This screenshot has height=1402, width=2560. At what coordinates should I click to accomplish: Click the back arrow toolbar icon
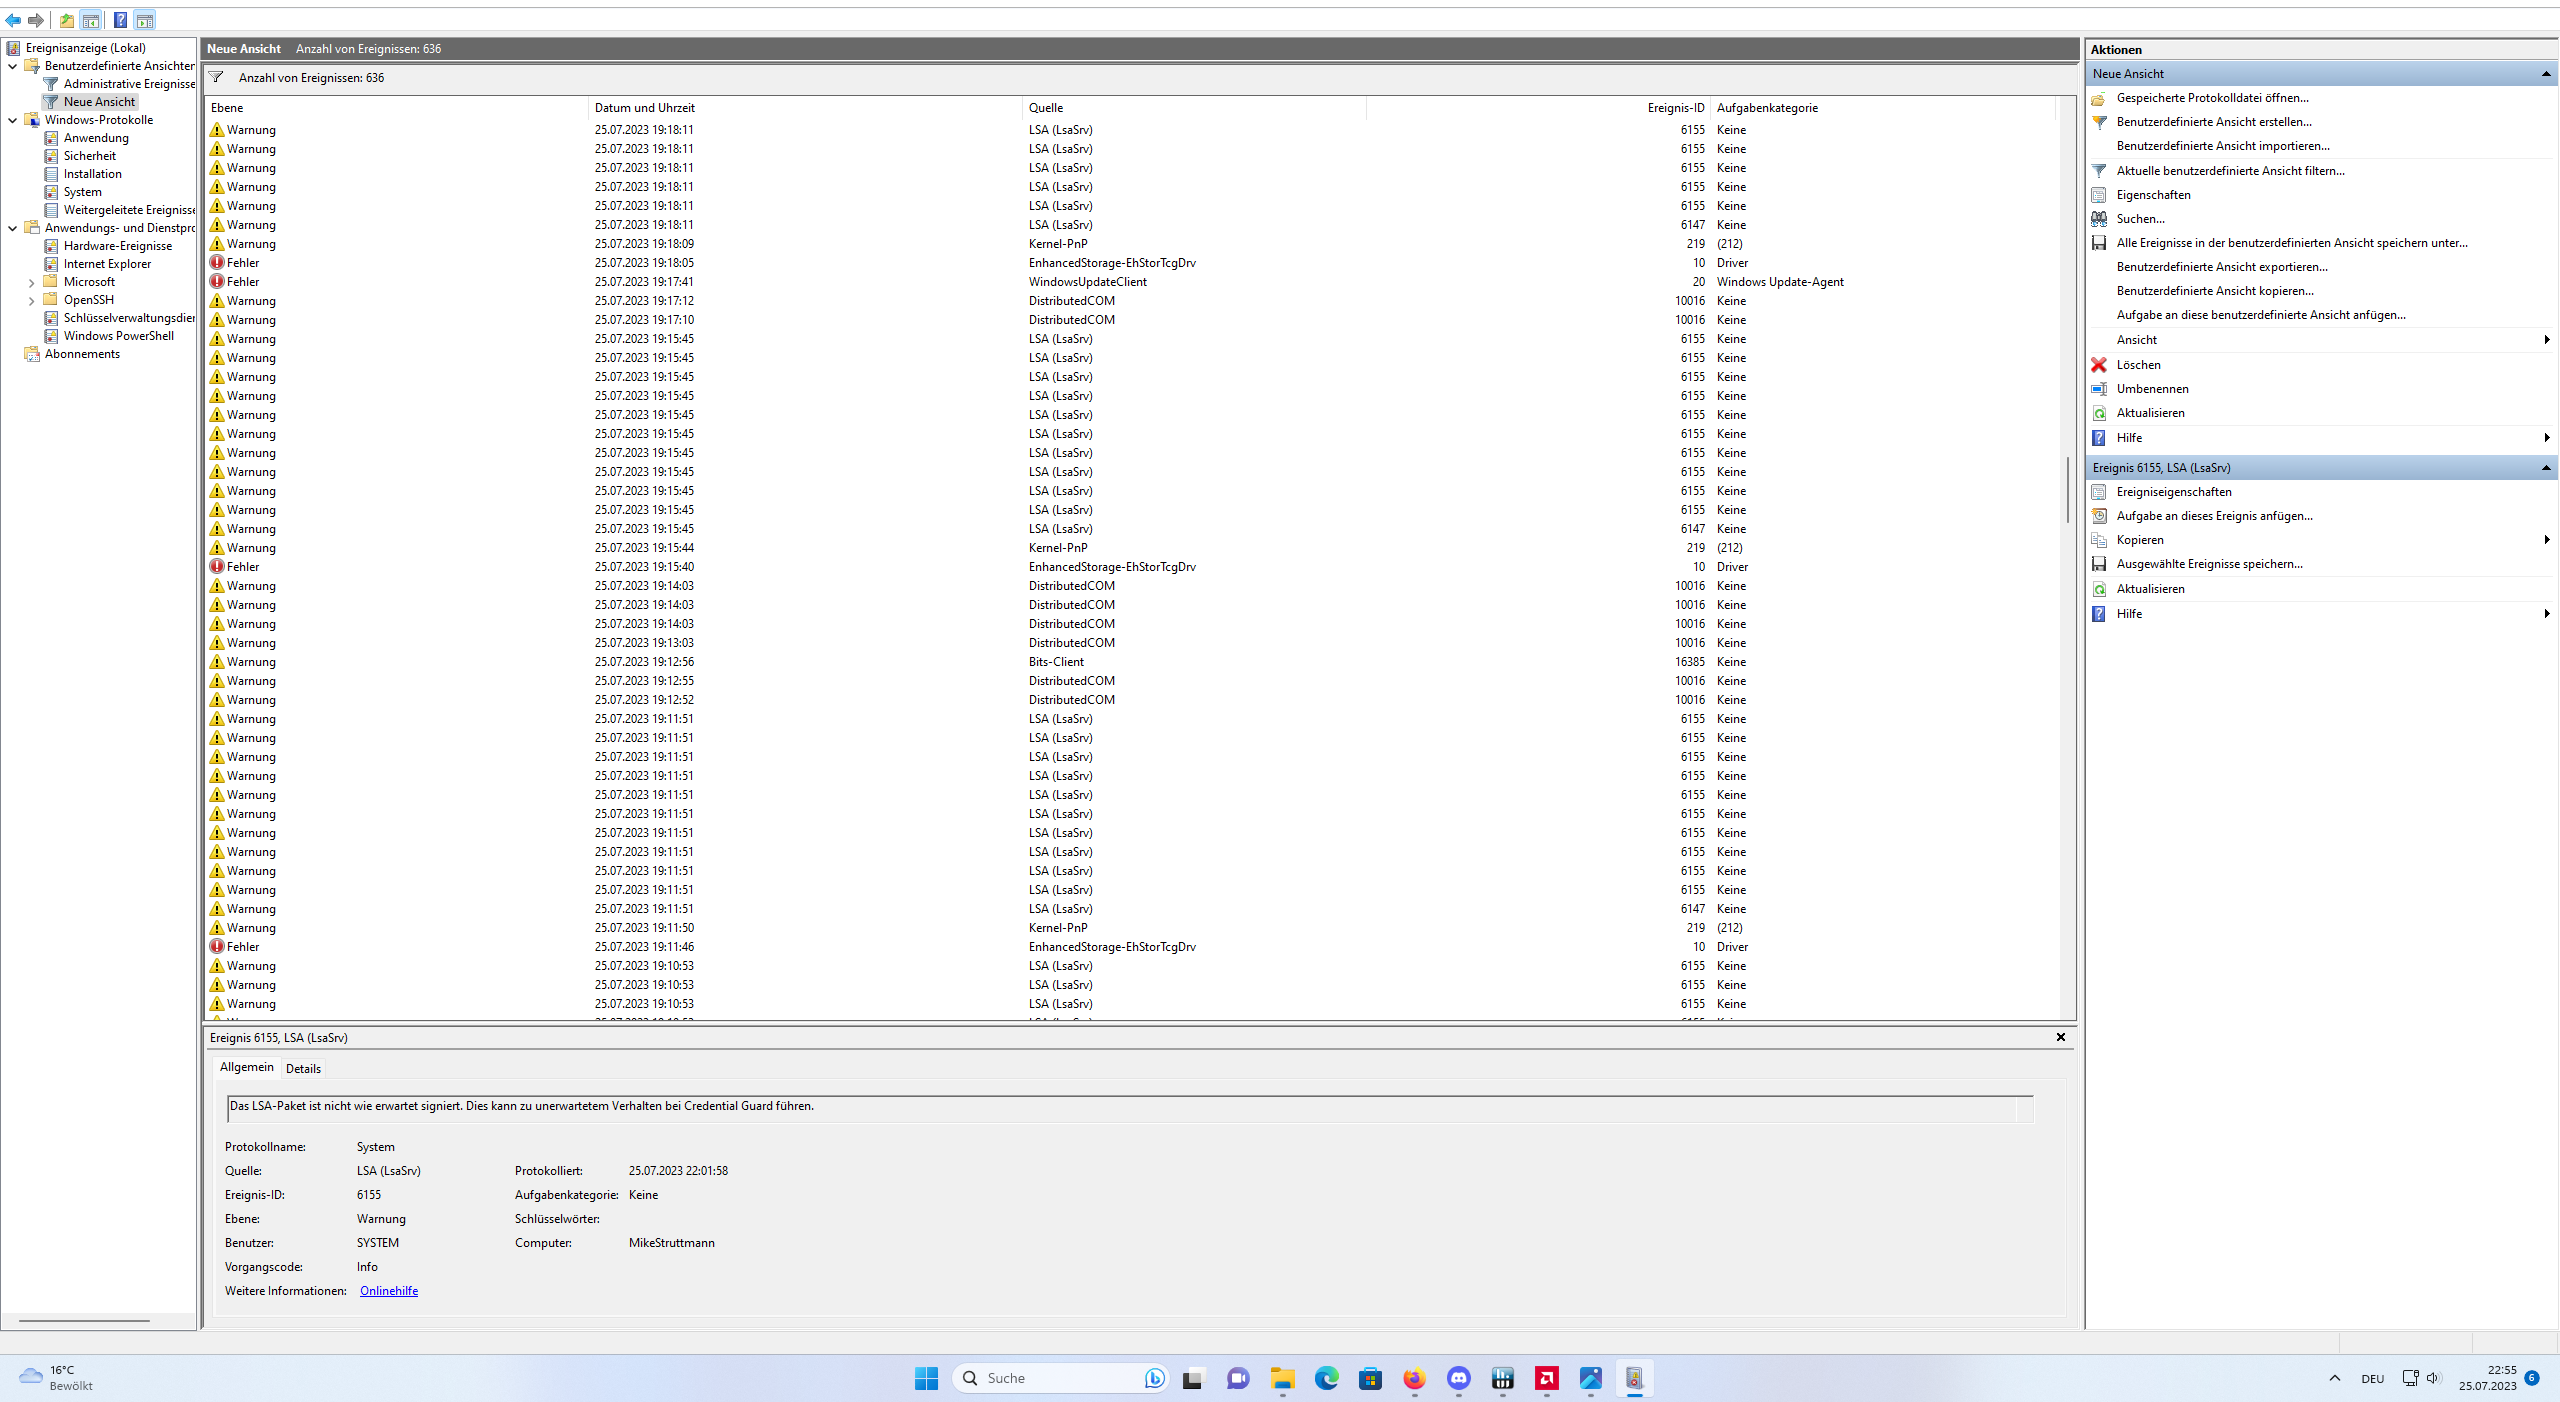[13, 20]
